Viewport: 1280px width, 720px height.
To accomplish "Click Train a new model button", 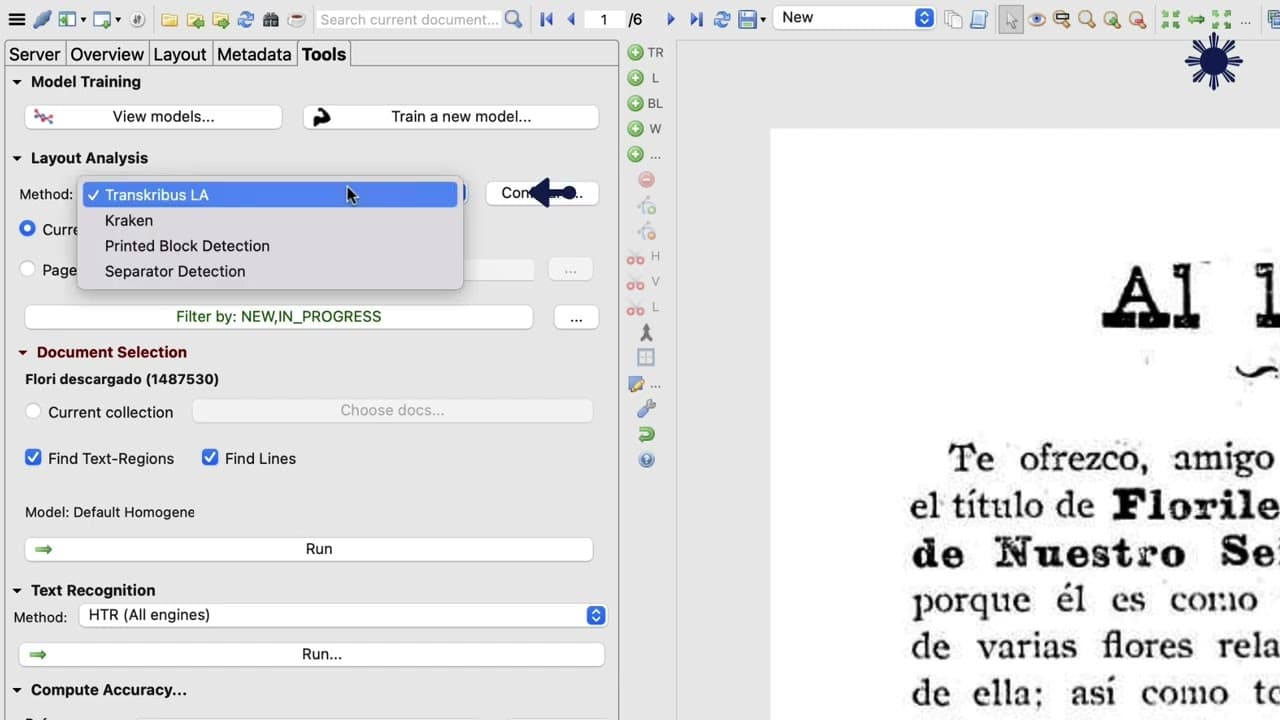I will (x=451, y=117).
